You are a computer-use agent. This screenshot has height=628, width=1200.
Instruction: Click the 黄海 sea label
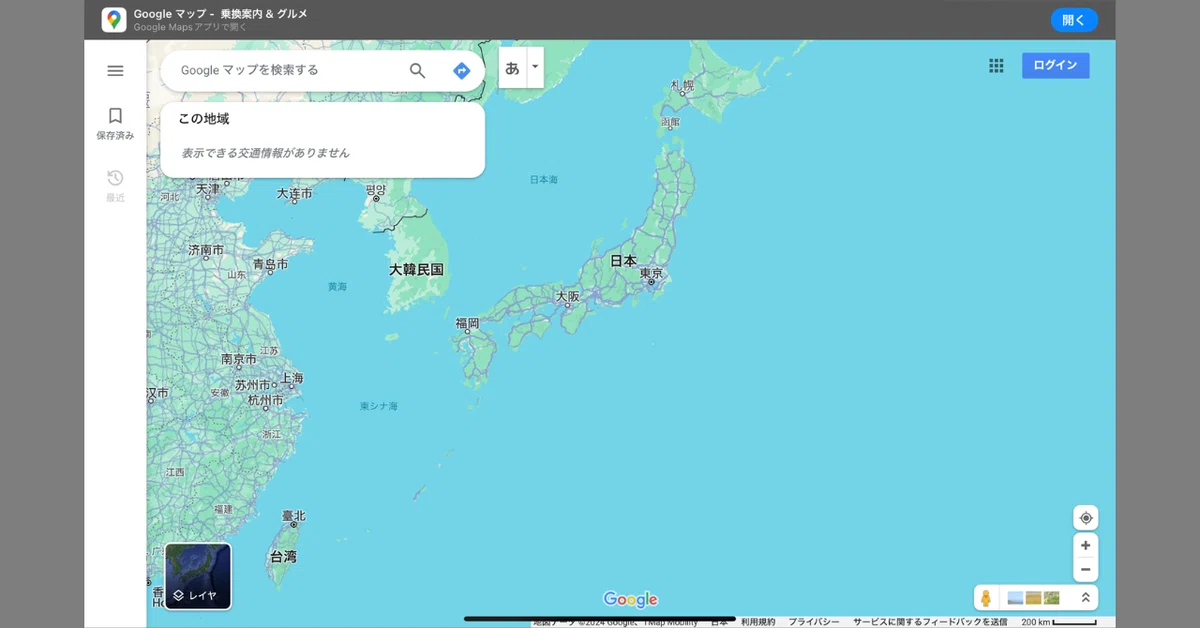337,286
